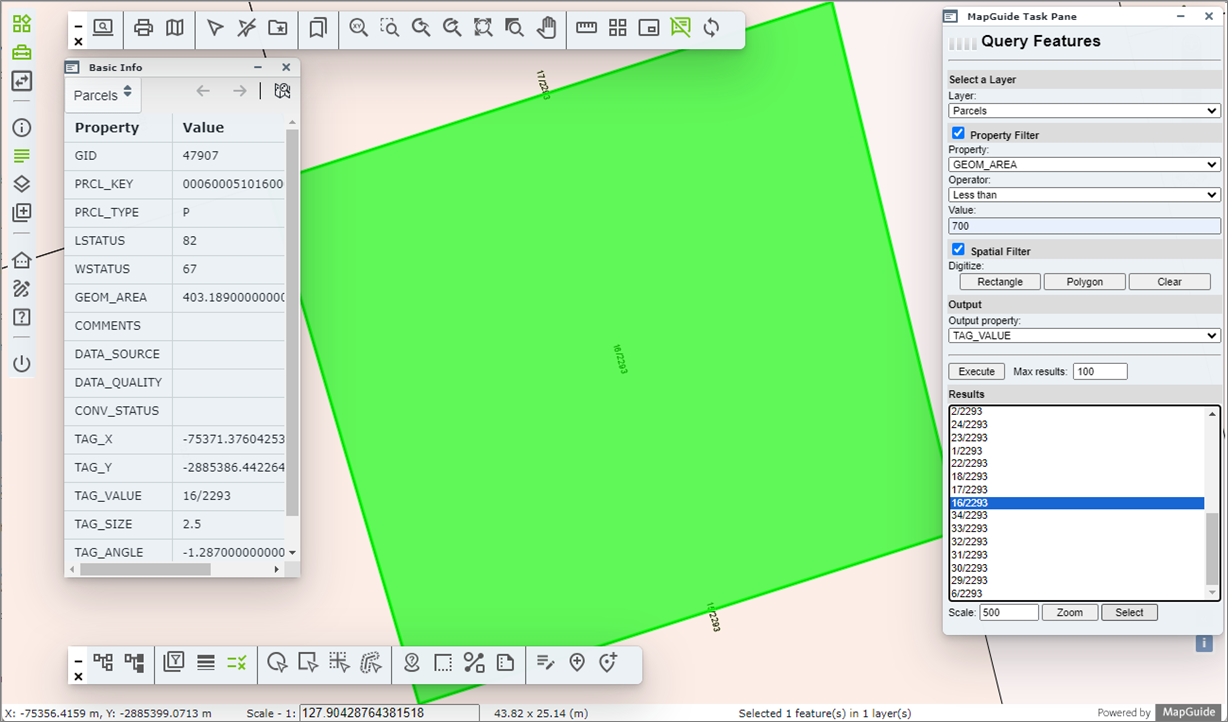Disable the Spatial Filter checkbox

(958, 250)
